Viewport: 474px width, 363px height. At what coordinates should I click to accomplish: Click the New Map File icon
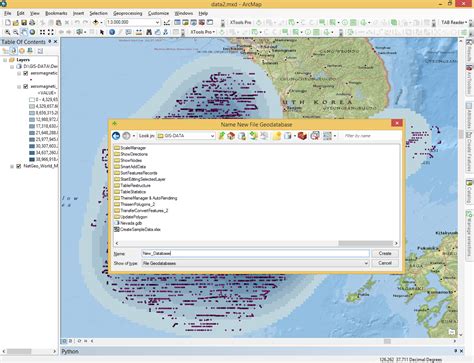click(x=8, y=23)
